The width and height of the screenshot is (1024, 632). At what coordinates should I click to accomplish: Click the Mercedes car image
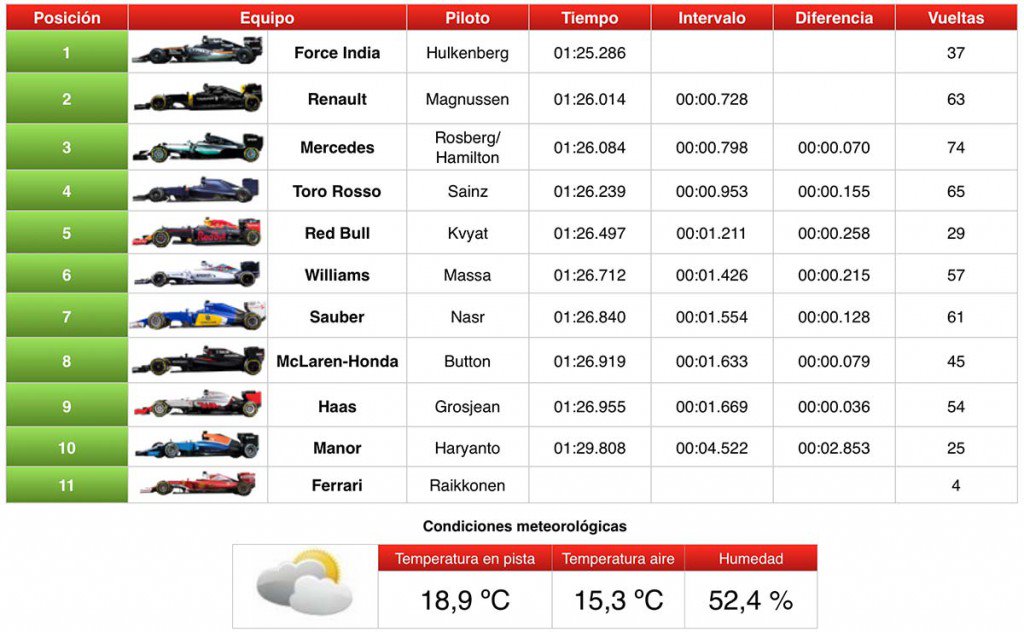click(x=199, y=148)
